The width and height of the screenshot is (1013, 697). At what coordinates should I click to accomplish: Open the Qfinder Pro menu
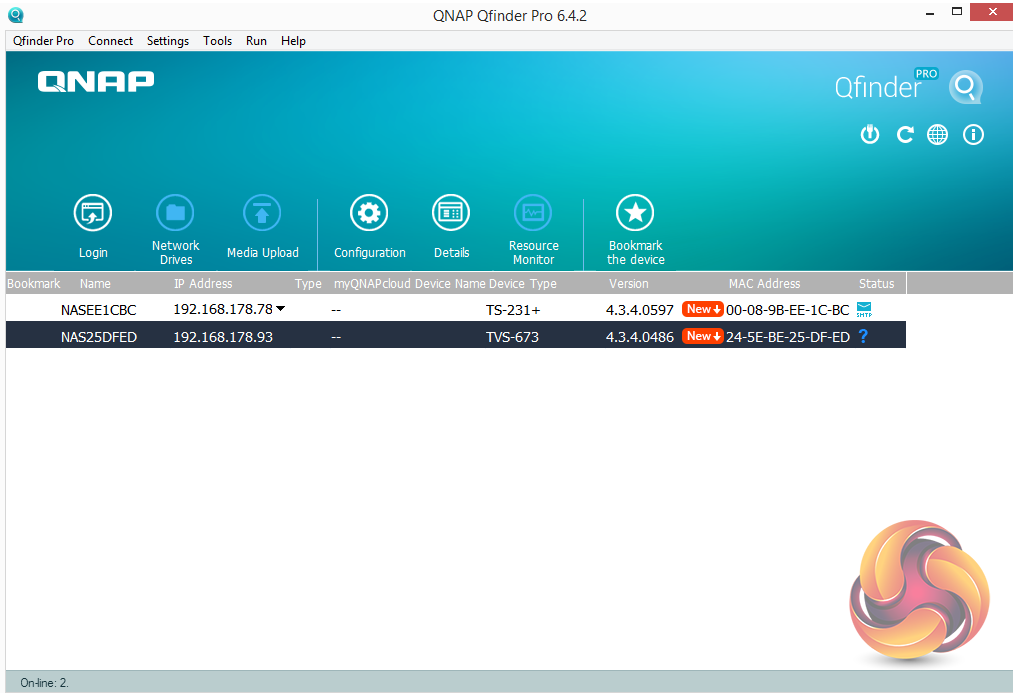pos(43,41)
